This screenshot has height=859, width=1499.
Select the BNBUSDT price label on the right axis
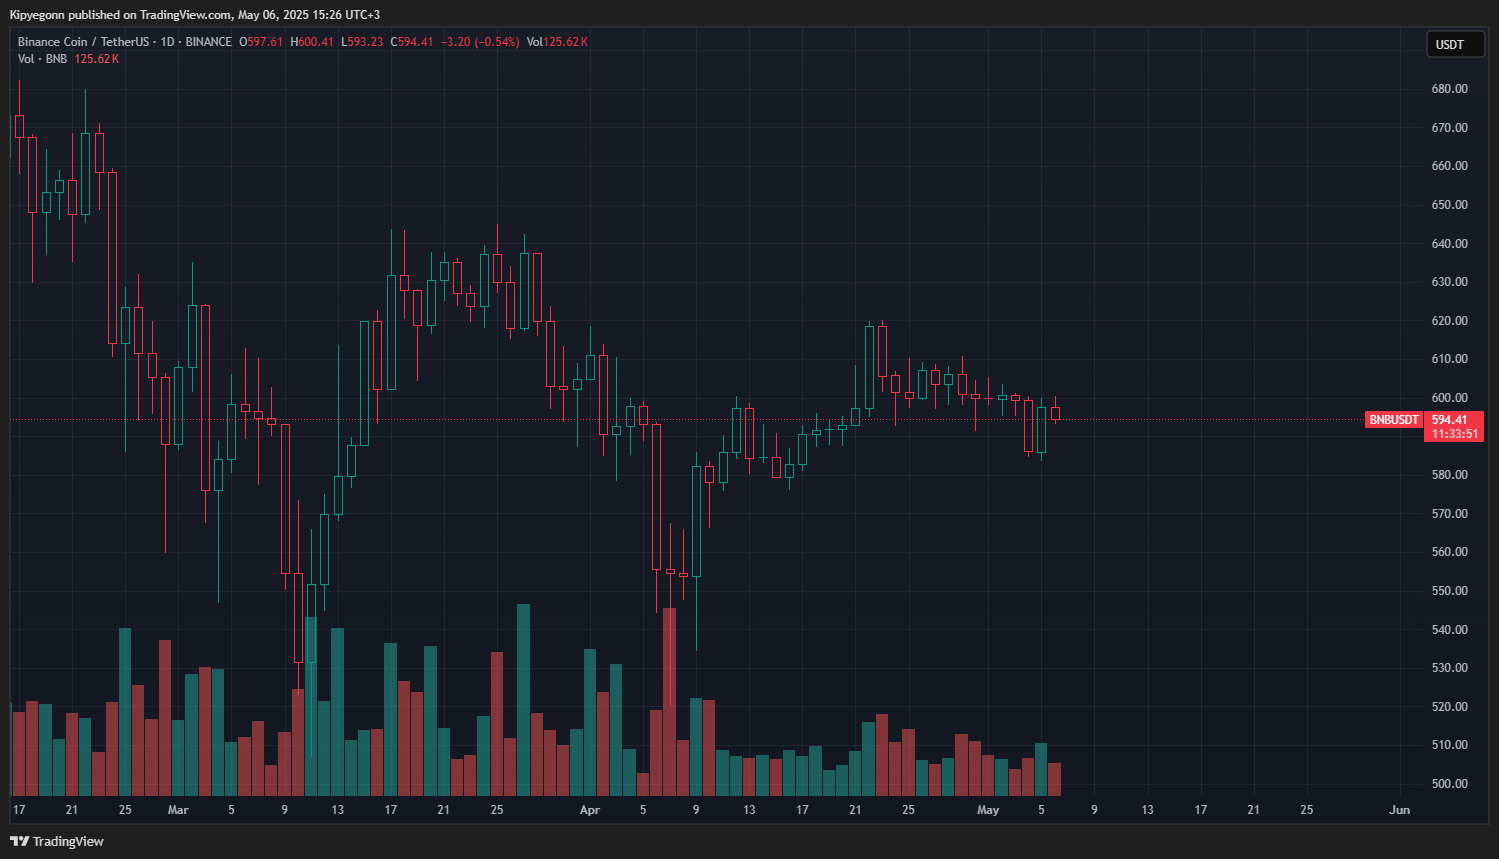(1393, 419)
